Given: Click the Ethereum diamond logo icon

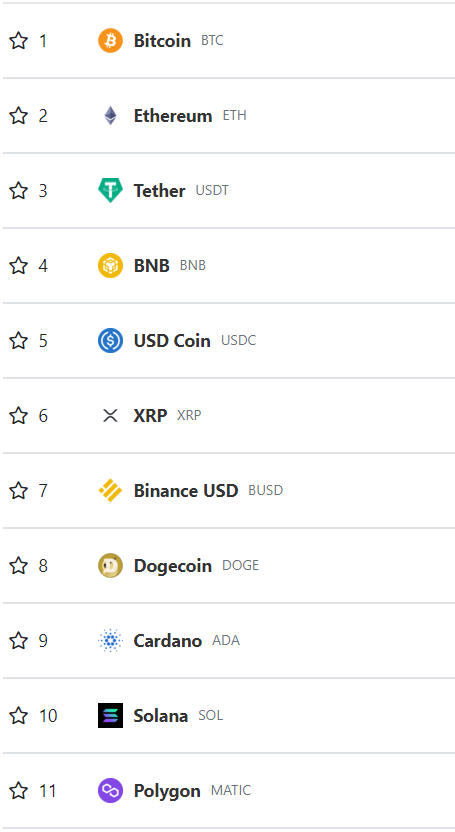Looking at the screenshot, I should point(110,116).
